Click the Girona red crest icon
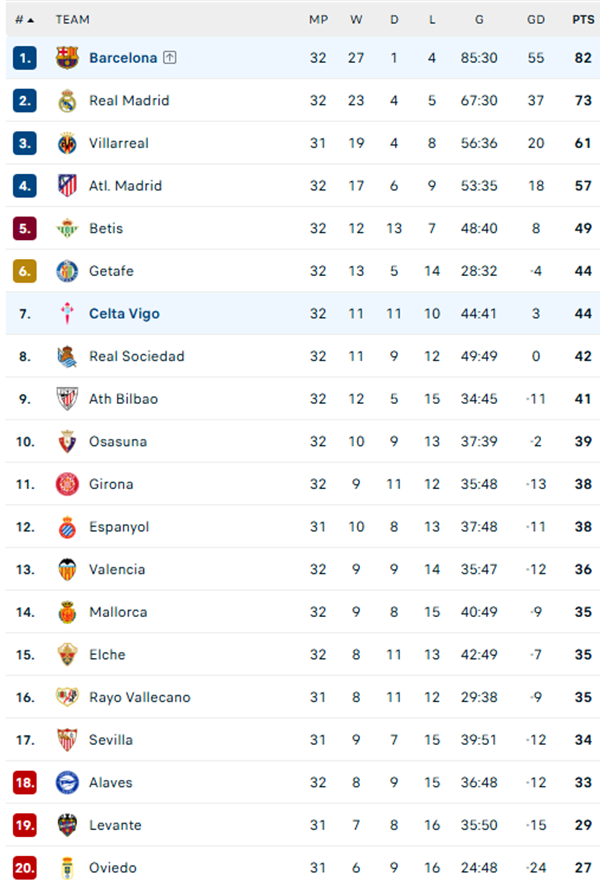Image resolution: width=600 pixels, height=888 pixels. (x=67, y=484)
